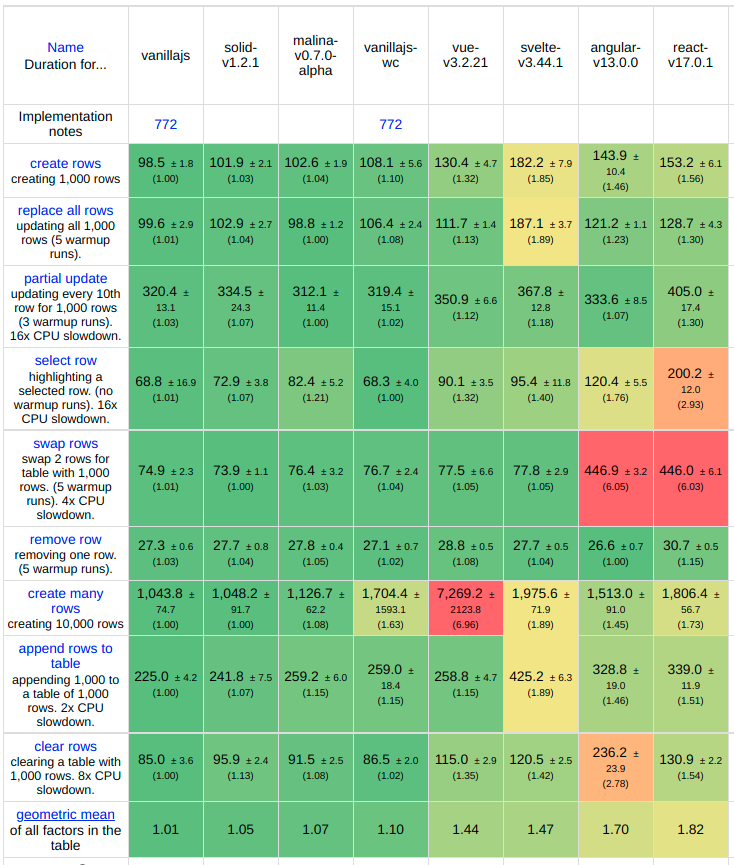The height and width of the screenshot is (865, 734).
Task: Open the create rows benchmark link
Action: tap(65, 163)
